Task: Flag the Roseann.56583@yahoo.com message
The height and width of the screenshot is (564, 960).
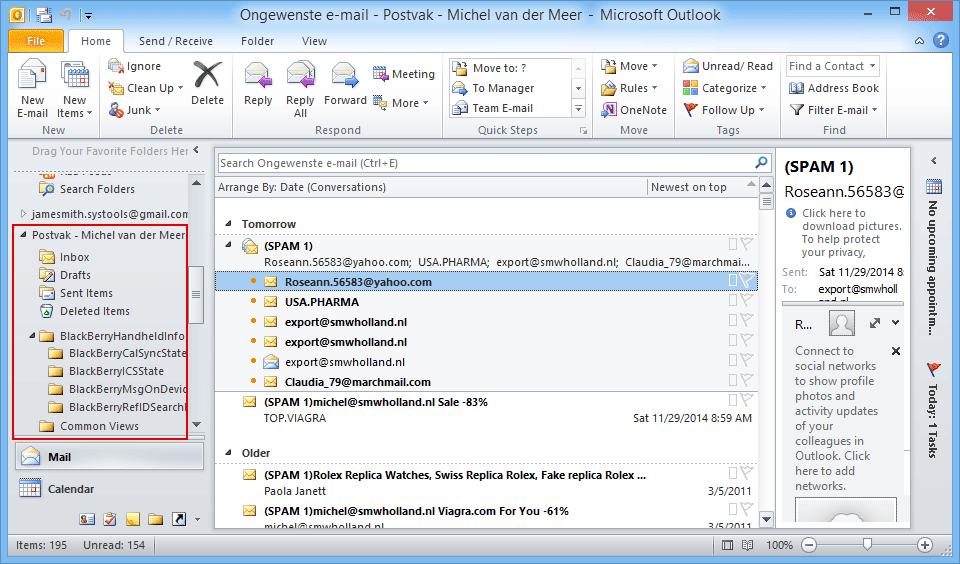Action: (x=746, y=280)
